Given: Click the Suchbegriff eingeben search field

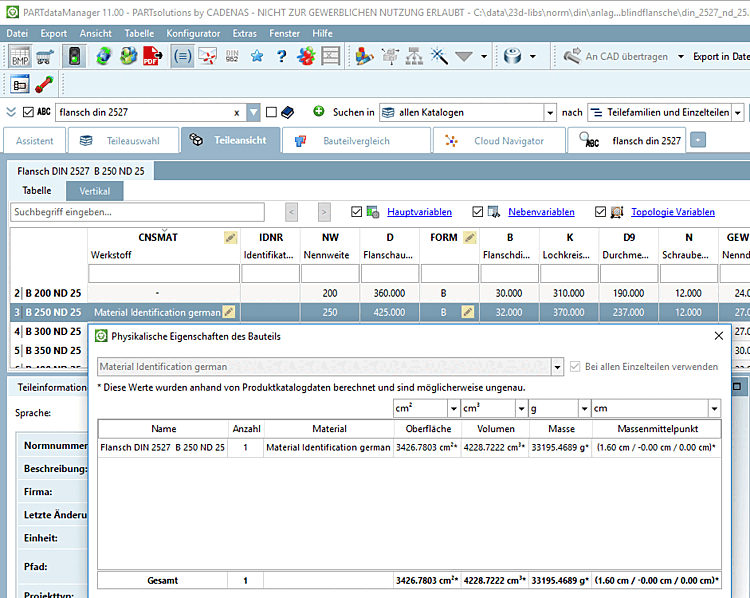Looking at the screenshot, I should pyautogui.click(x=137, y=212).
